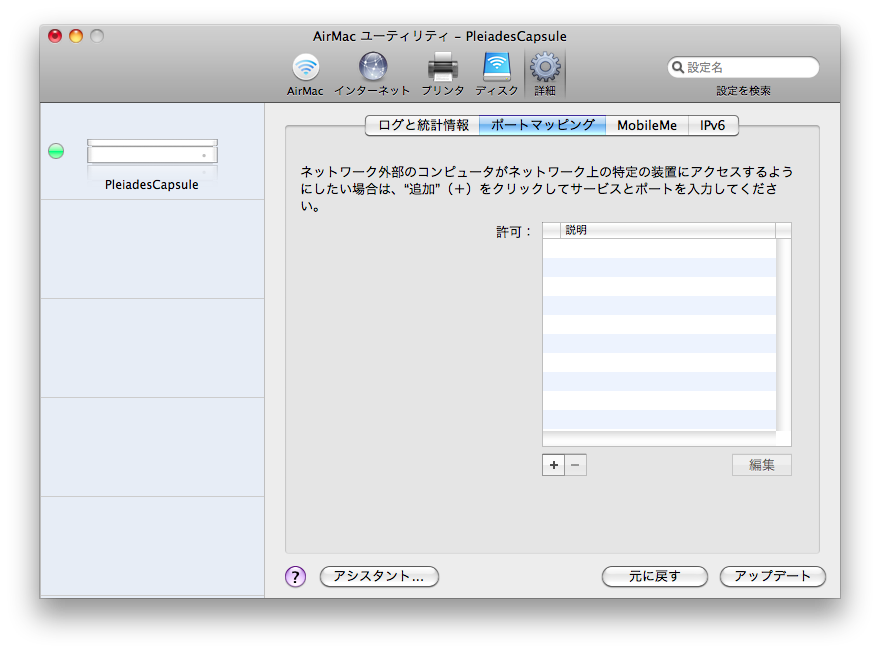Switch to the ログと統計情報 tab
880x653 pixels.
[x=423, y=125]
